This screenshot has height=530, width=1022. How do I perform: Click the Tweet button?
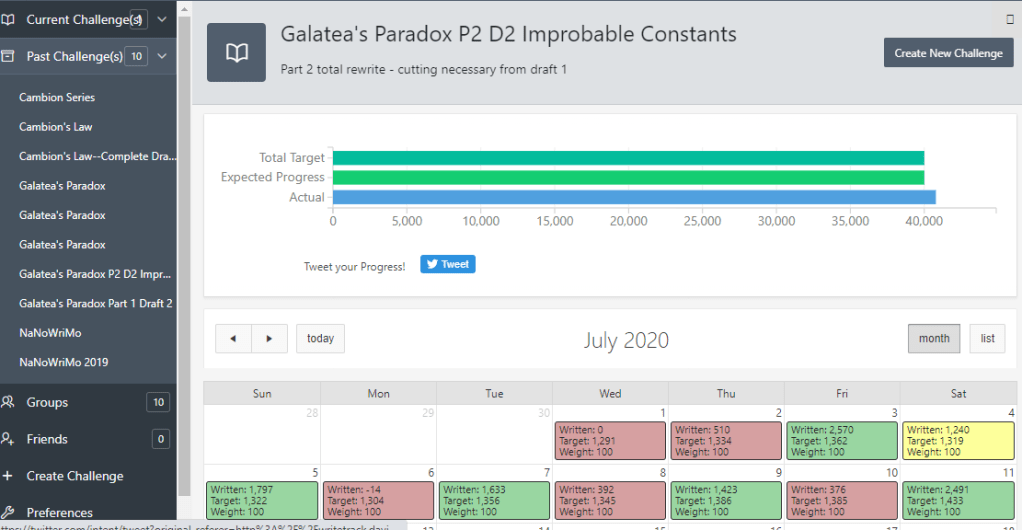pyautogui.click(x=447, y=265)
